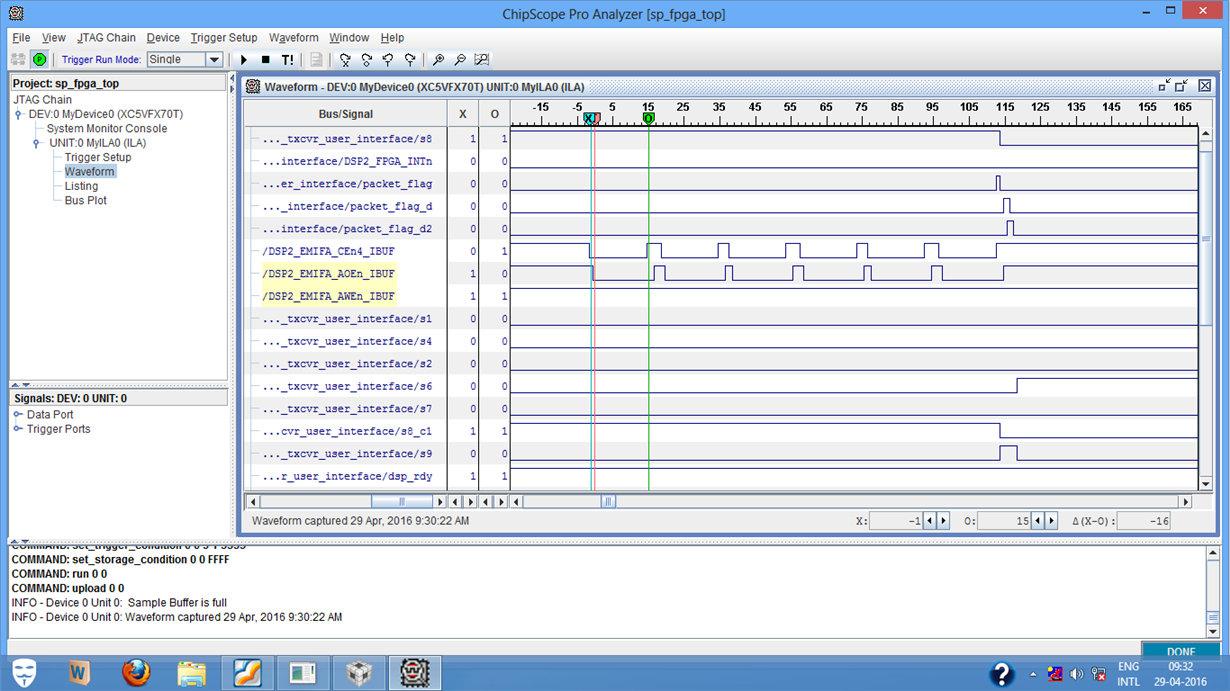Click the third cursor navigation toolbar icon
Image resolution: width=1230 pixels, height=691 pixels.
(388, 60)
